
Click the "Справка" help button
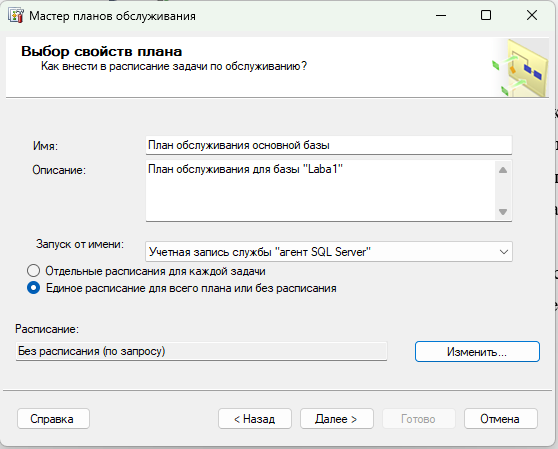click(53, 419)
